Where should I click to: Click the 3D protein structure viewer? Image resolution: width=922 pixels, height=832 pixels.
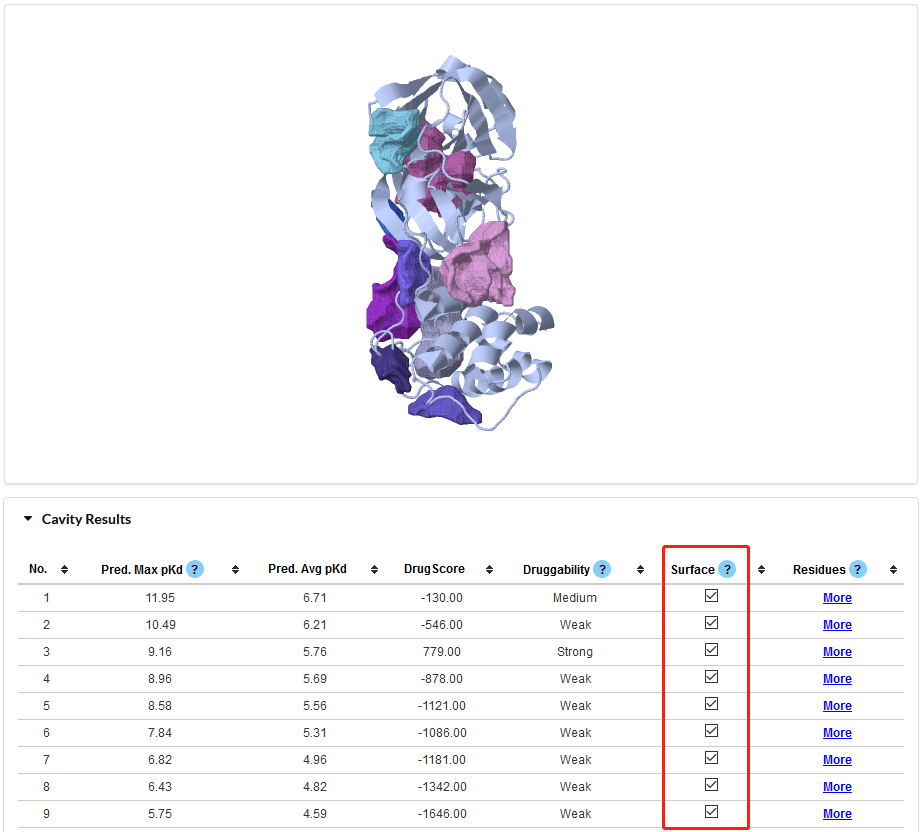[460, 244]
